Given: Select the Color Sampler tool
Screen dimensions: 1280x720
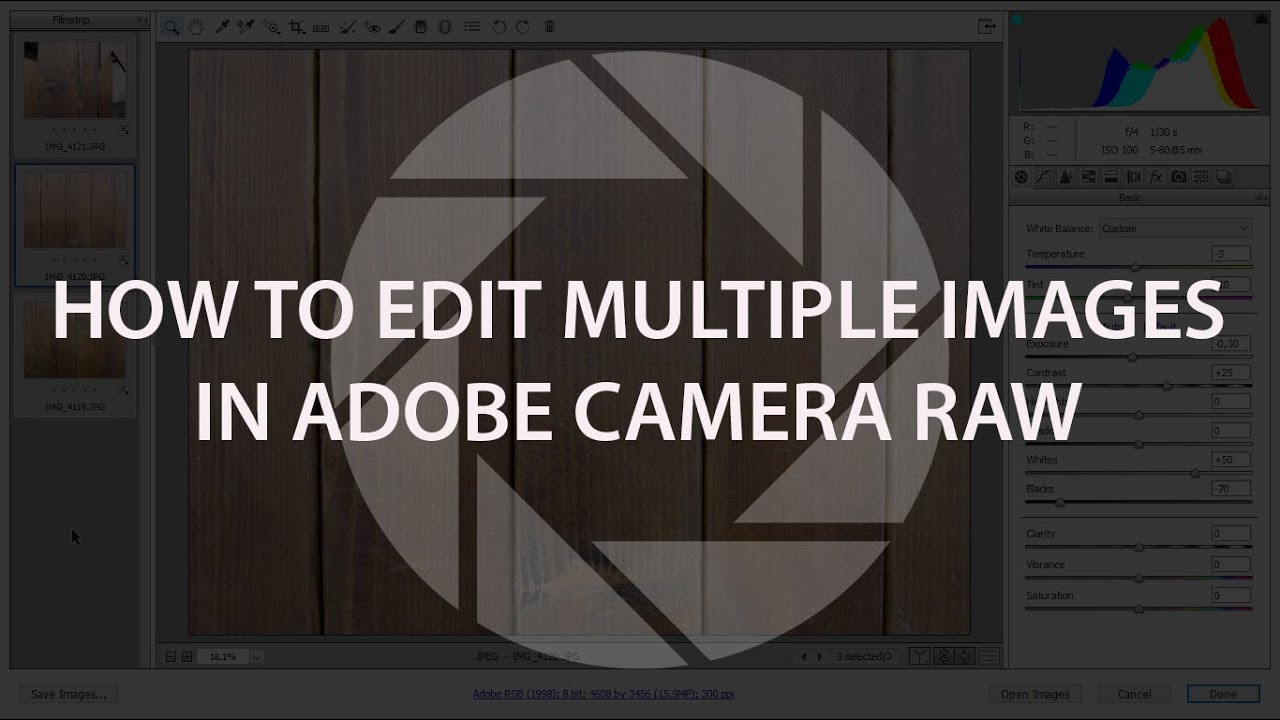Looking at the screenshot, I should pos(245,27).
